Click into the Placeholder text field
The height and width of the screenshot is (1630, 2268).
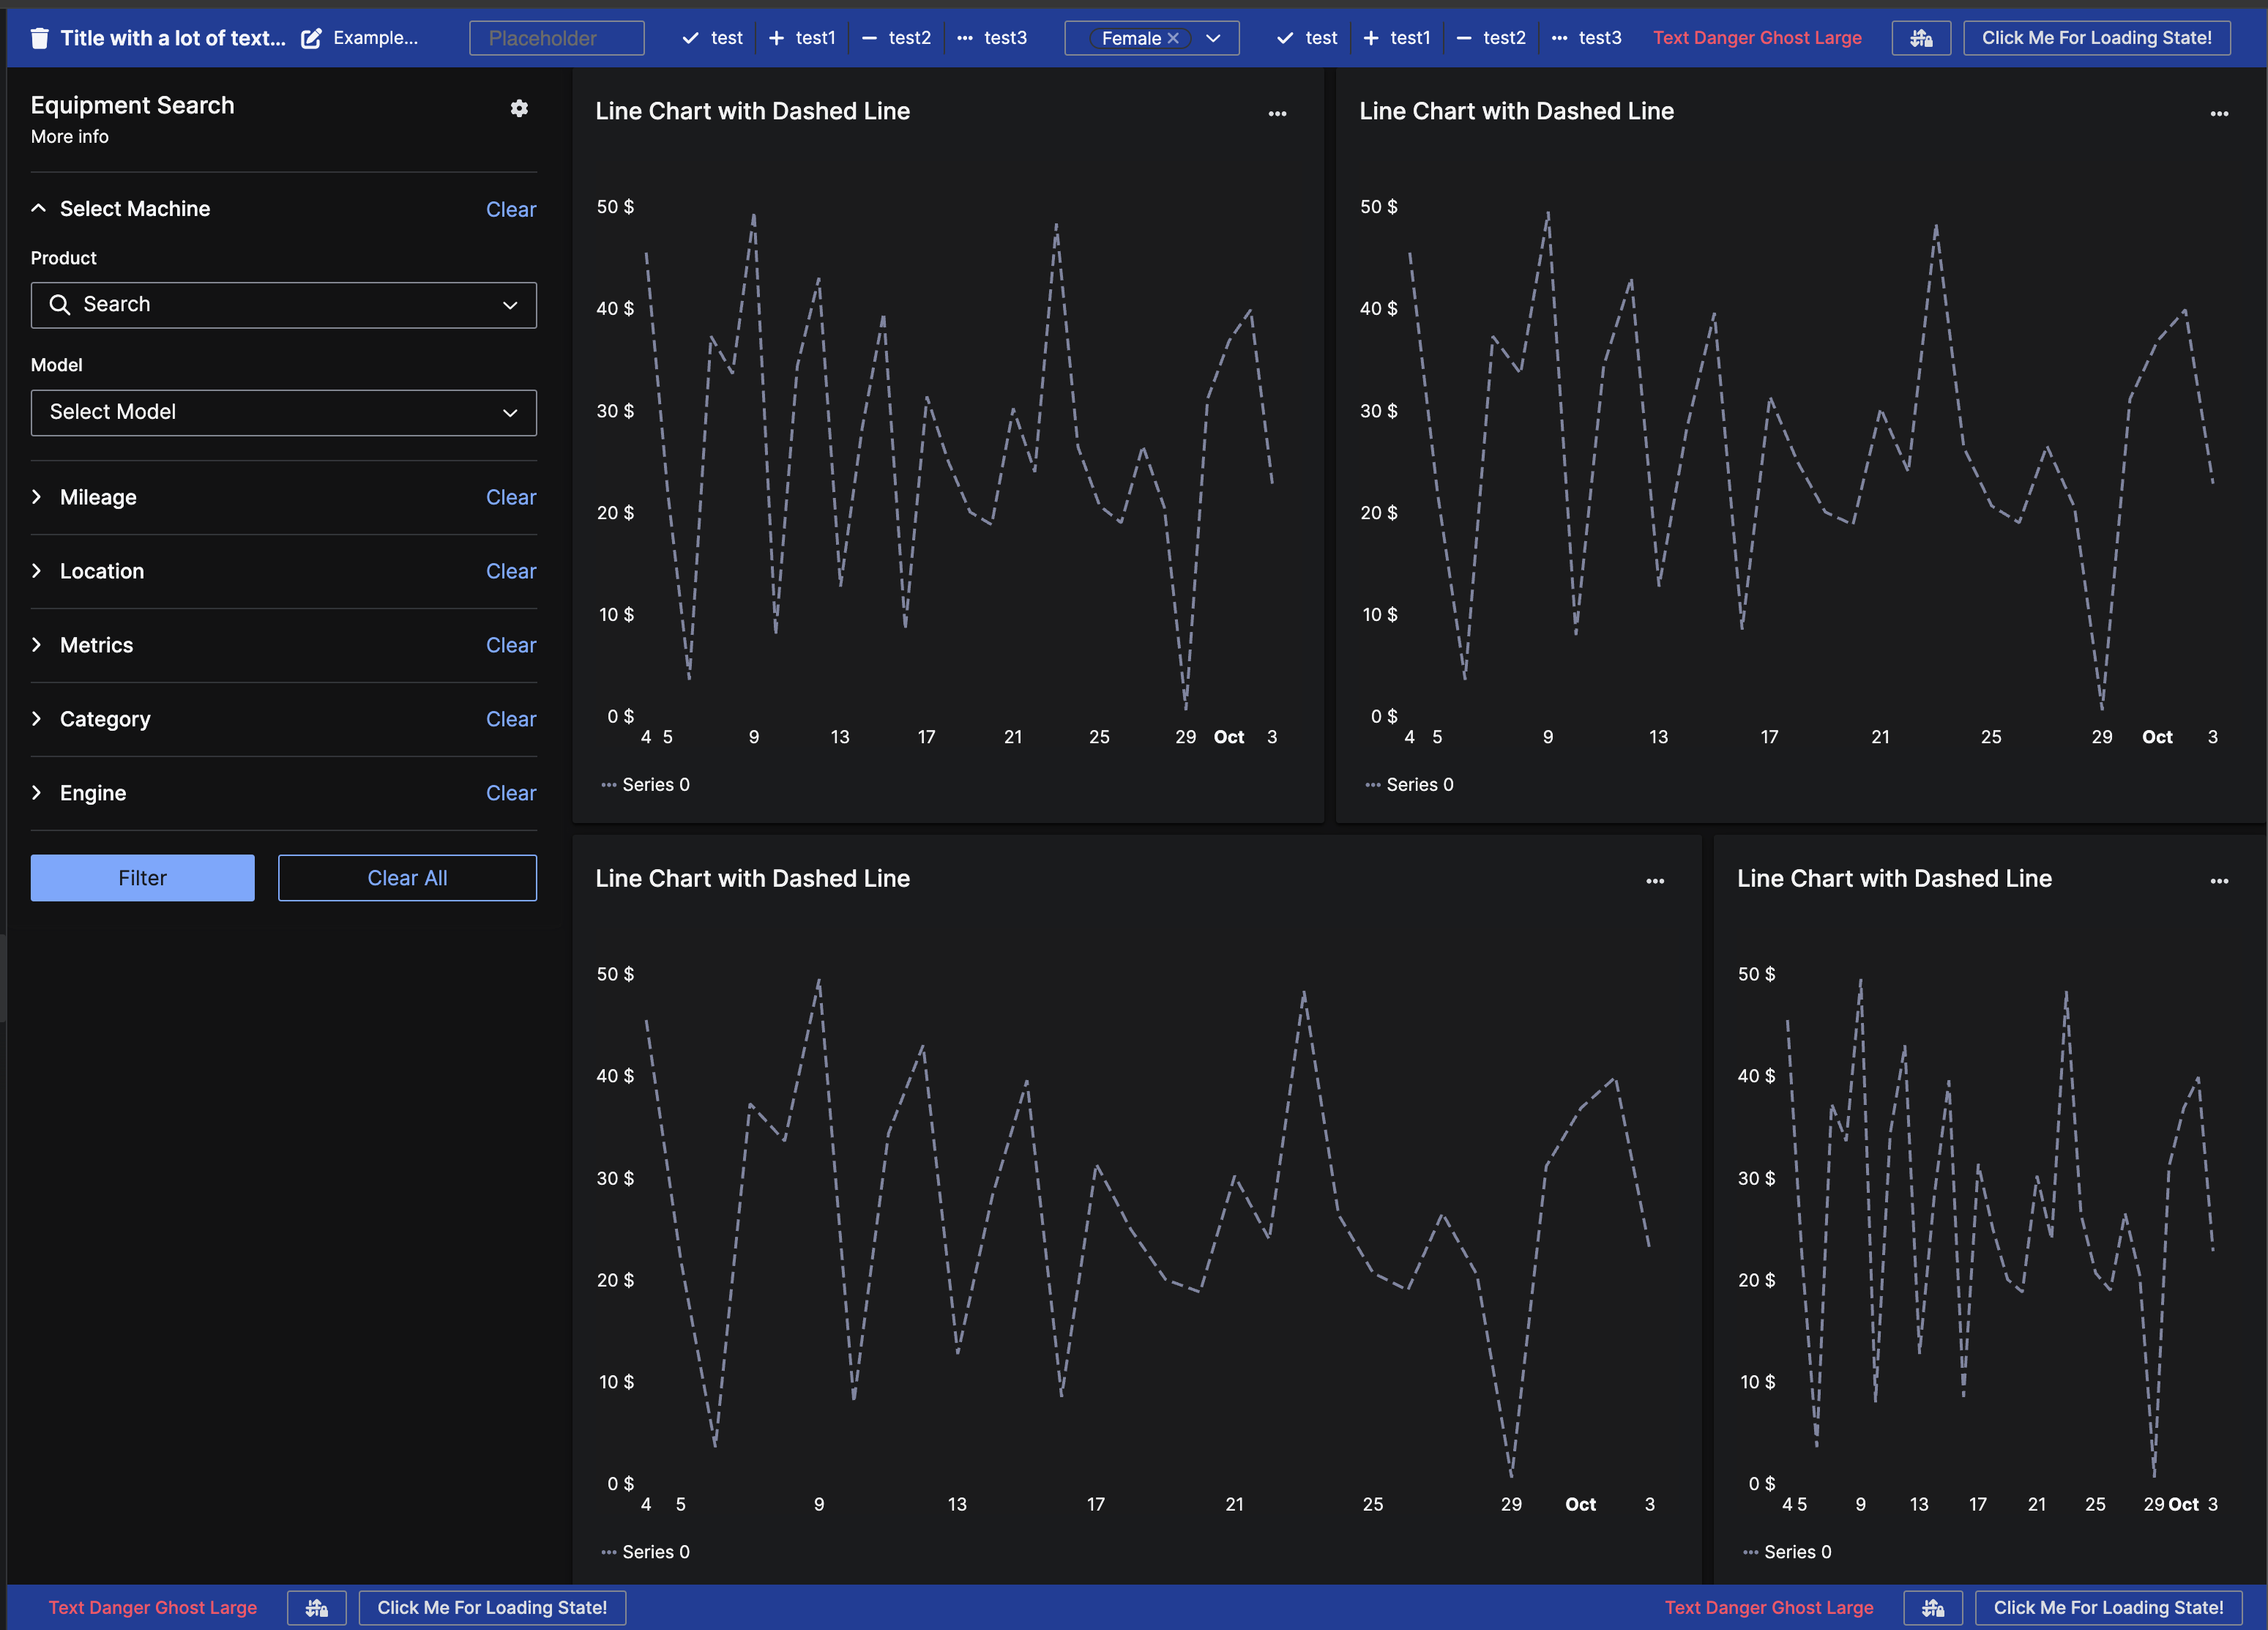[x=556, y=38]
